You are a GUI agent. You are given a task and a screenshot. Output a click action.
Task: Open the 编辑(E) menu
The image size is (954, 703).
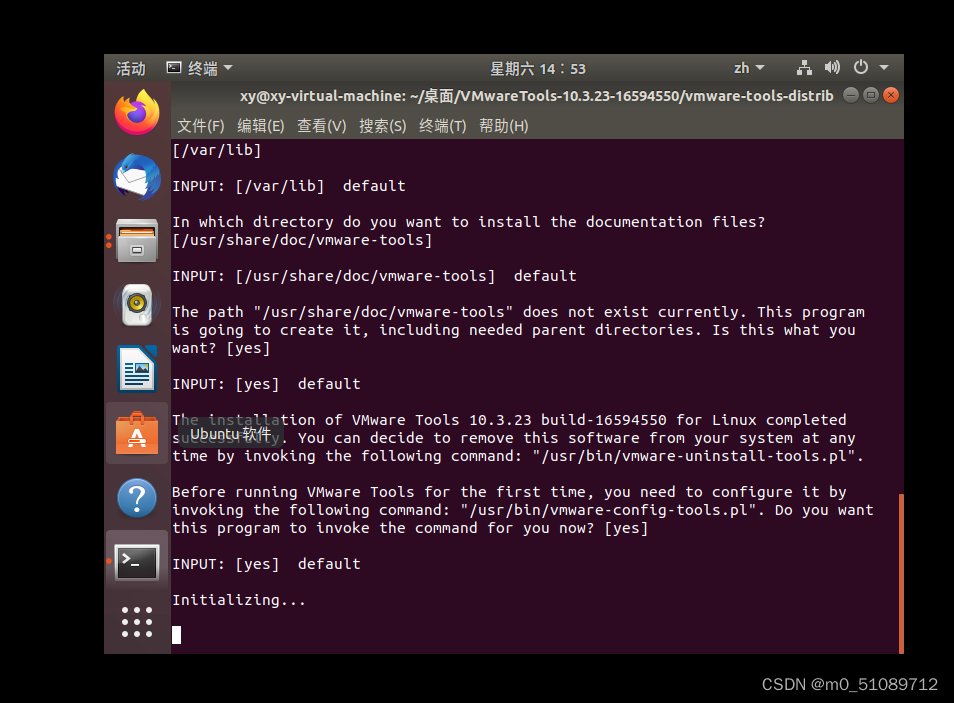pyautogui.click(x=260, y=126)
